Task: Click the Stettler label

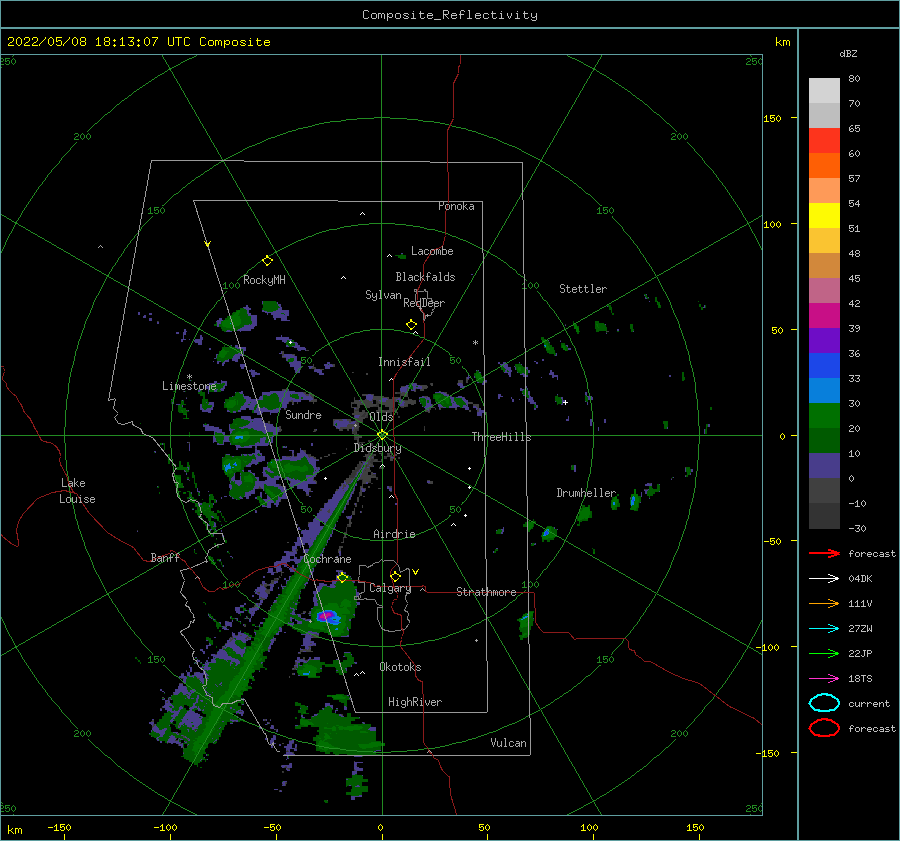Action: (583, 289)
